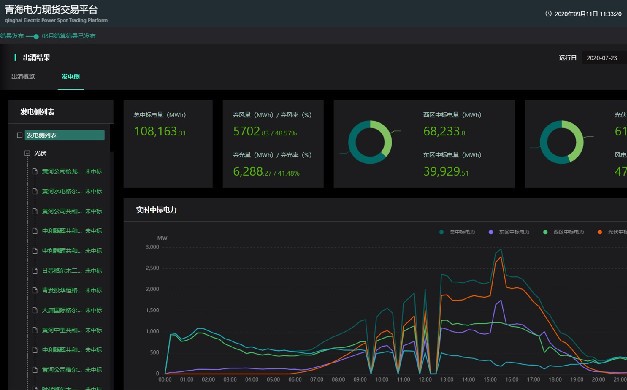
Task: Click the 108,163 total awarded energy value
Action: click(x=160, y=131)
